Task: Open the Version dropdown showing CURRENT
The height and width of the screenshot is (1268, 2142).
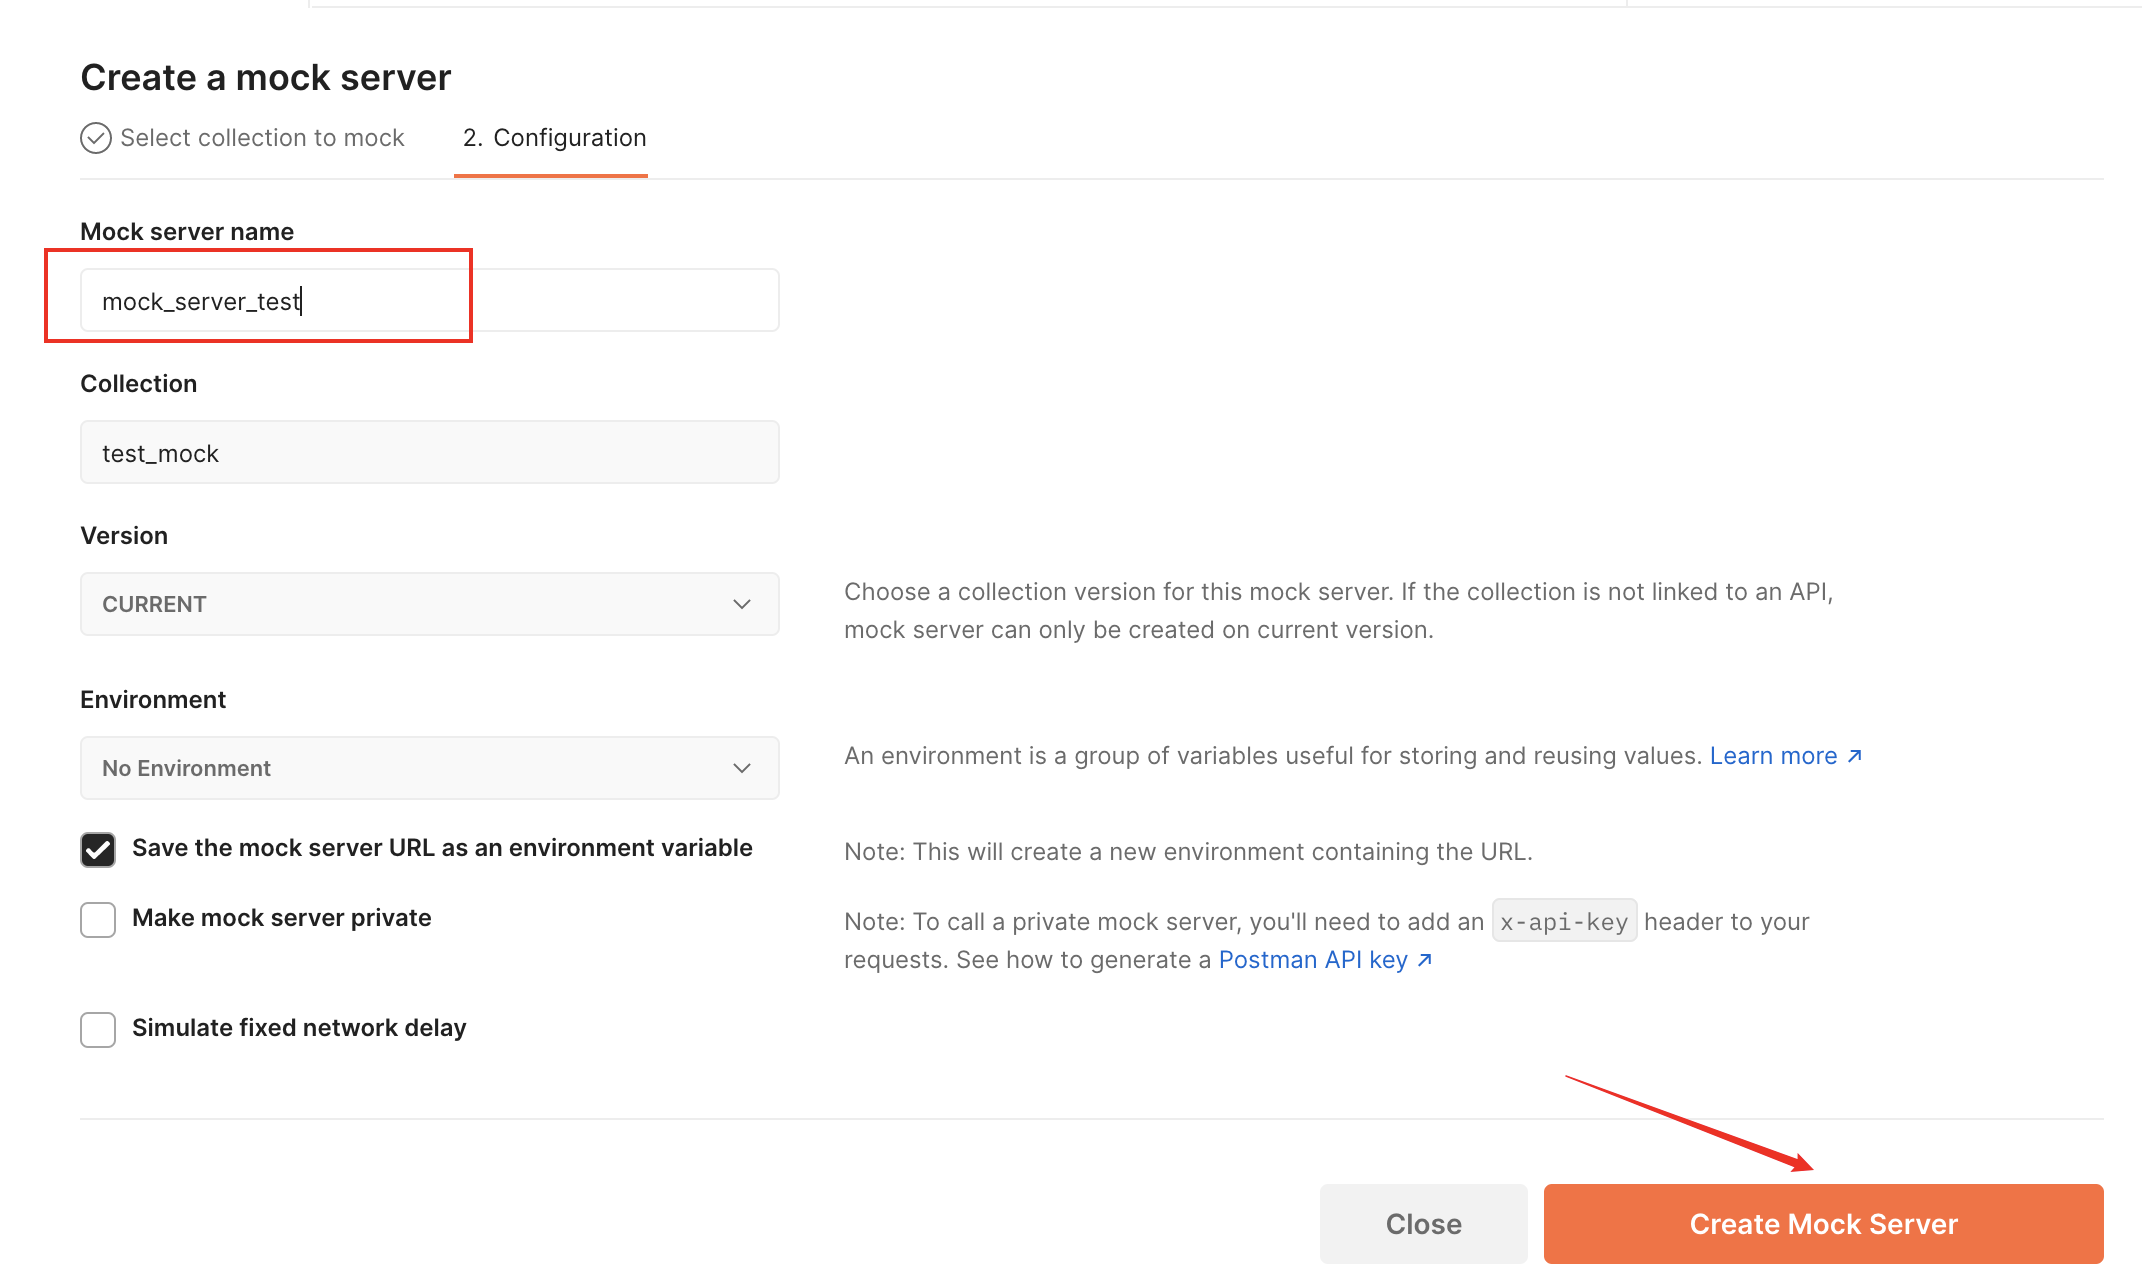Action: click(429, 604)
